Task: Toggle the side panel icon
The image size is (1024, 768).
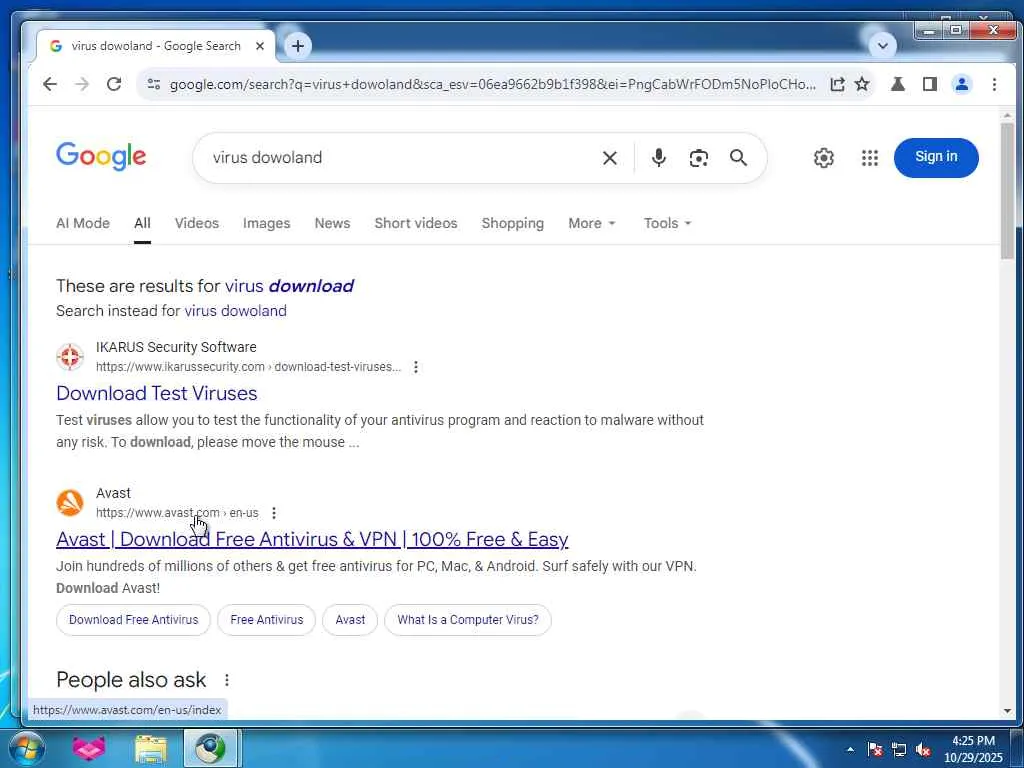Action: (x=930, y=84)
